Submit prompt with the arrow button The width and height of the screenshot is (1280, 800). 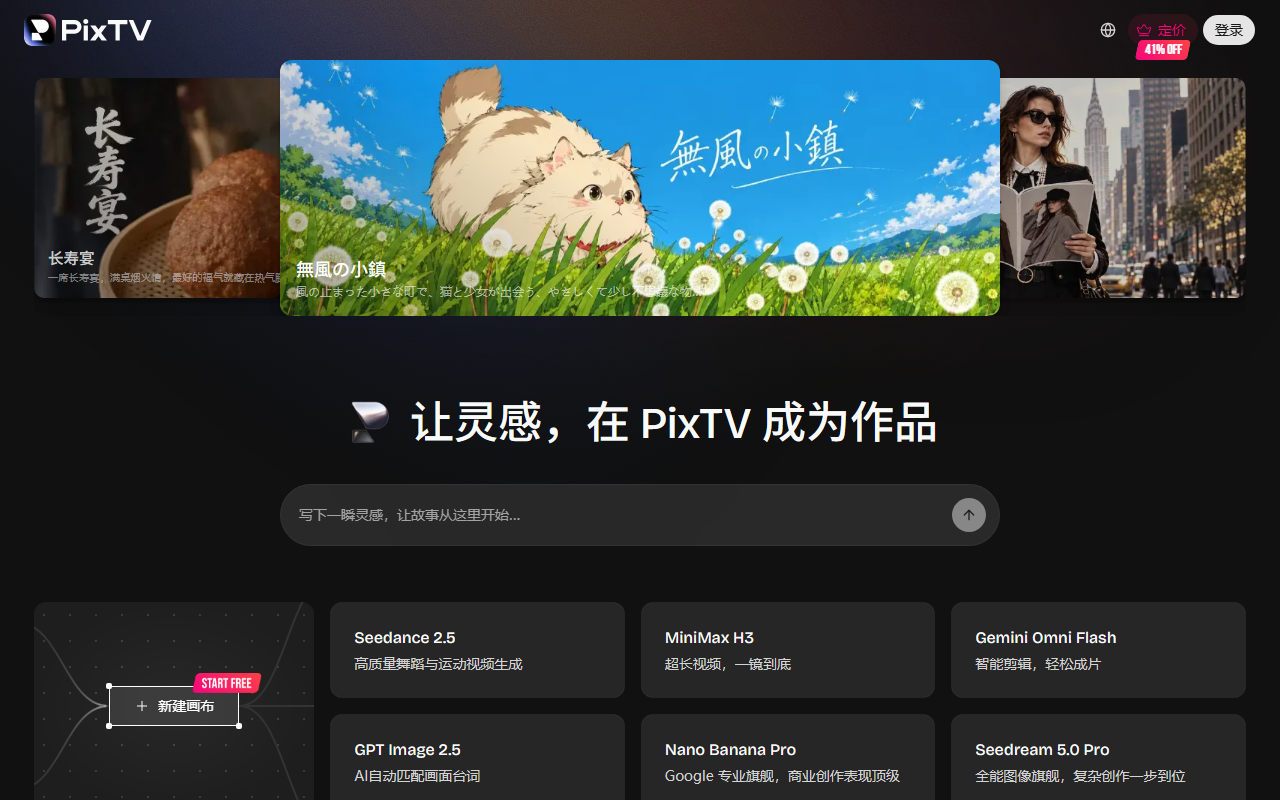(969, 515)
